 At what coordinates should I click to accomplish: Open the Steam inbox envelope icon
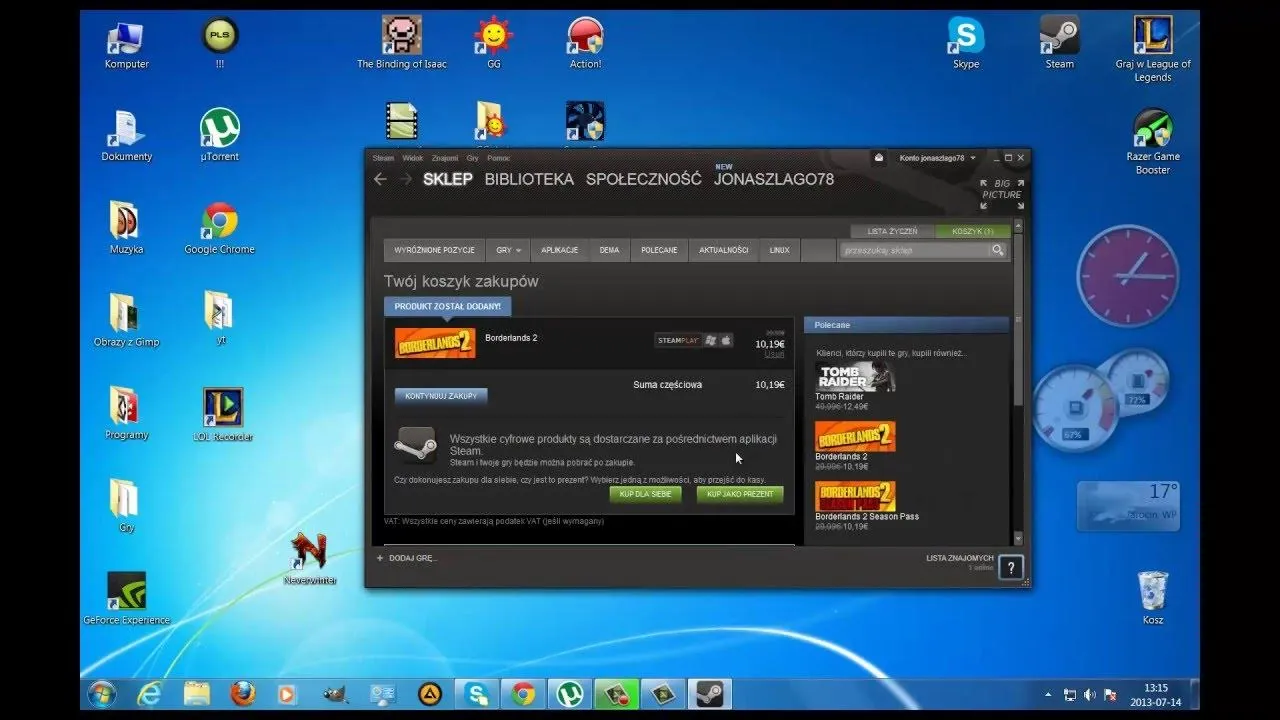(879, 158)
